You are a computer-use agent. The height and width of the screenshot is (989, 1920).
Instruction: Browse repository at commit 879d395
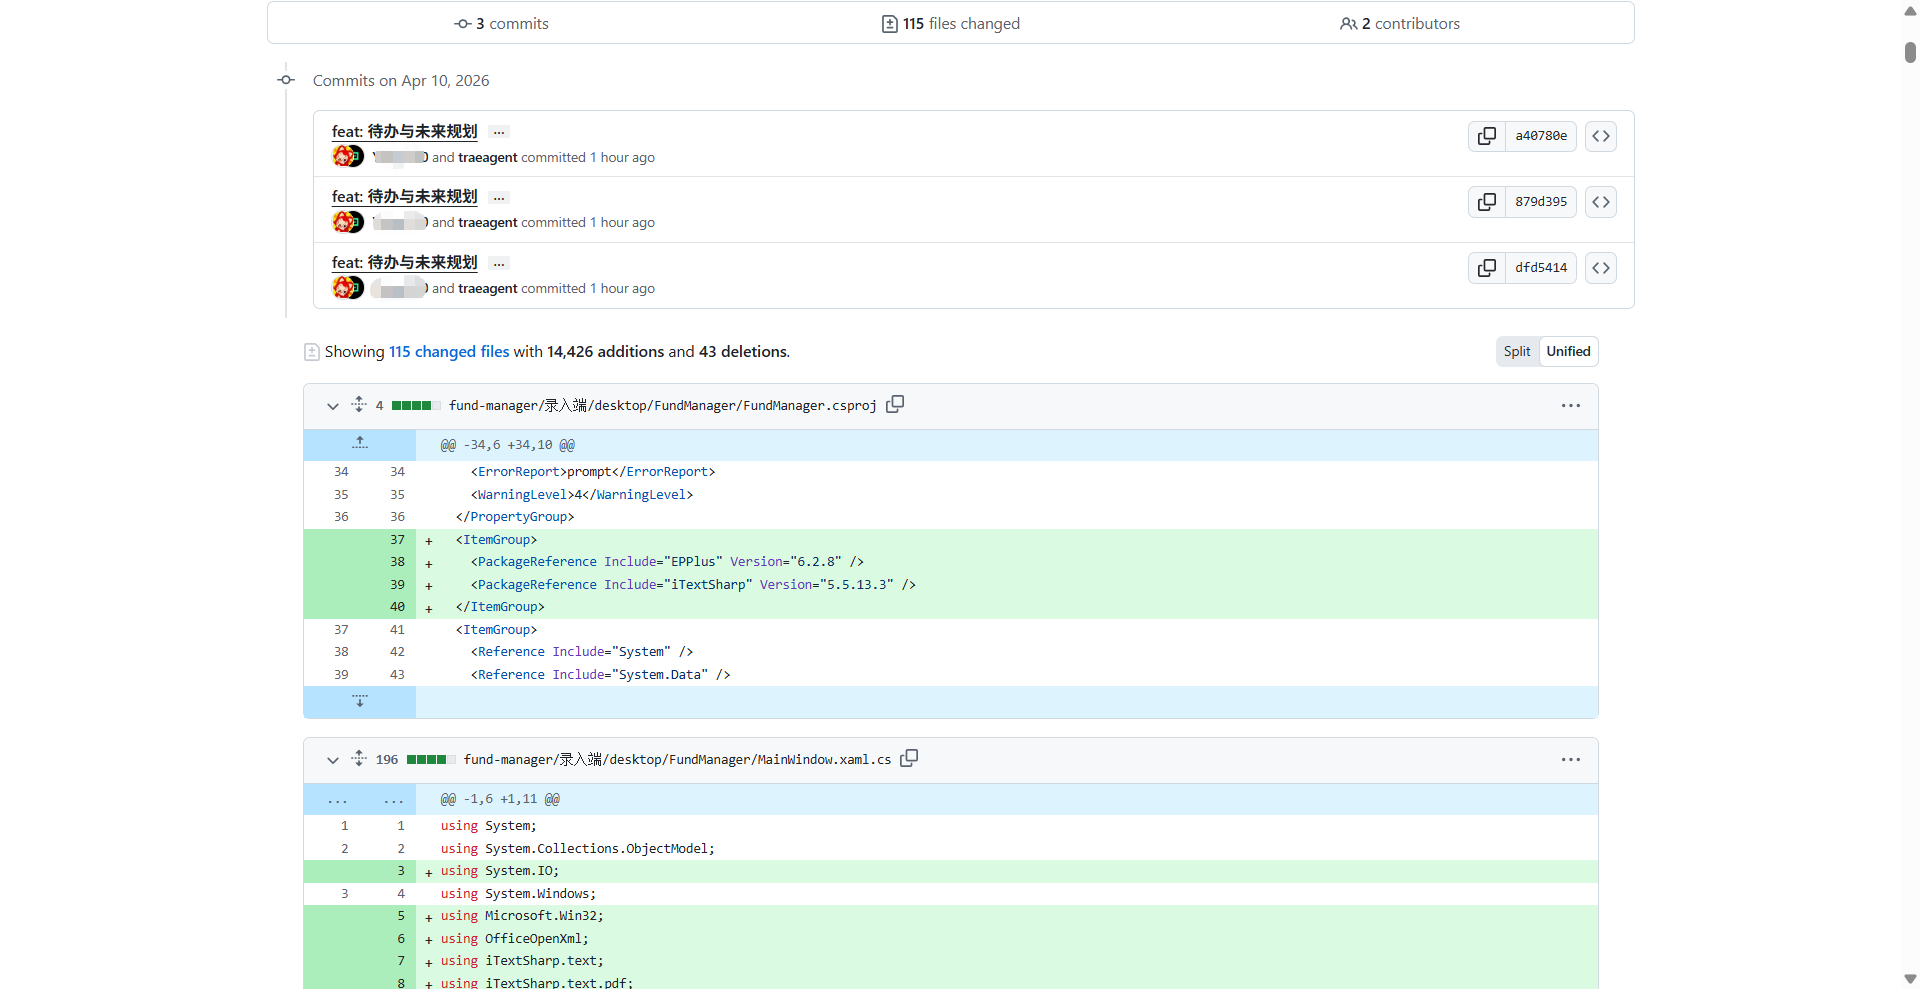click(x=1601, y=202)
